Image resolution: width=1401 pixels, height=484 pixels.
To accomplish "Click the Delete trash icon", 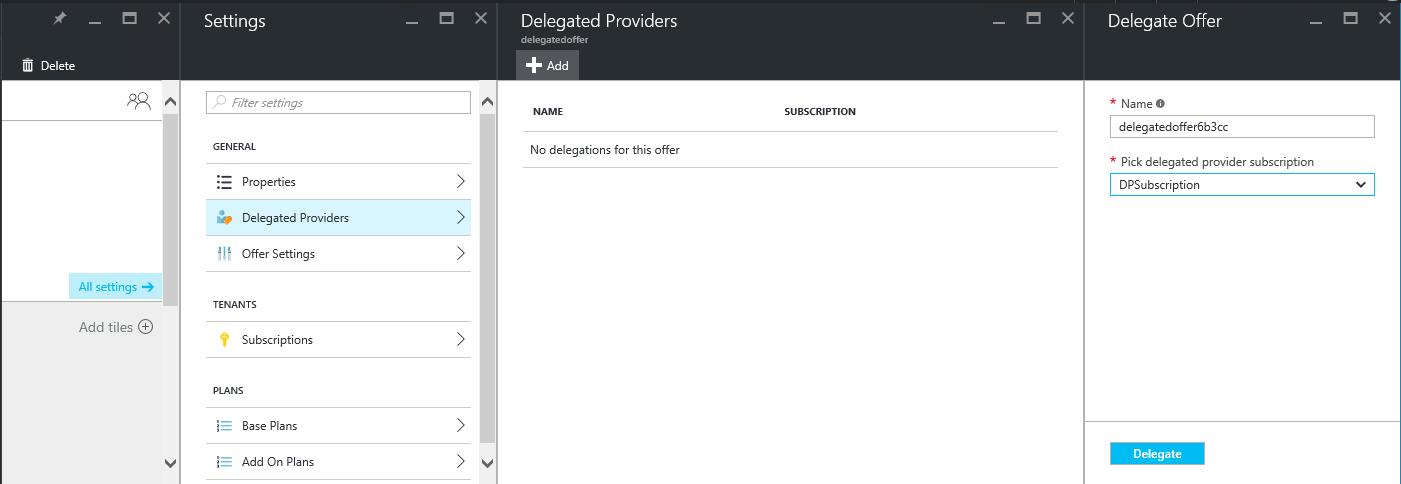I will (x=28, y=65).
